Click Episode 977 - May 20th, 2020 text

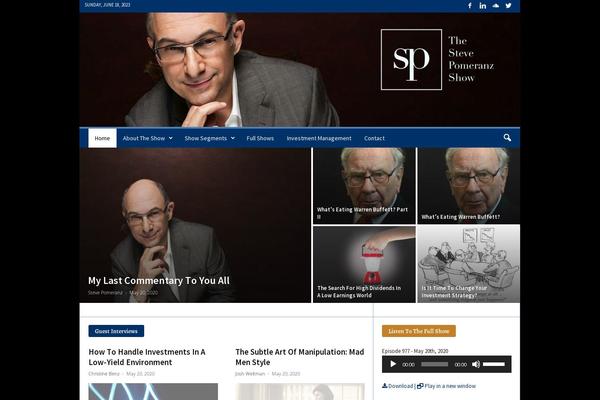pos(415,351)
